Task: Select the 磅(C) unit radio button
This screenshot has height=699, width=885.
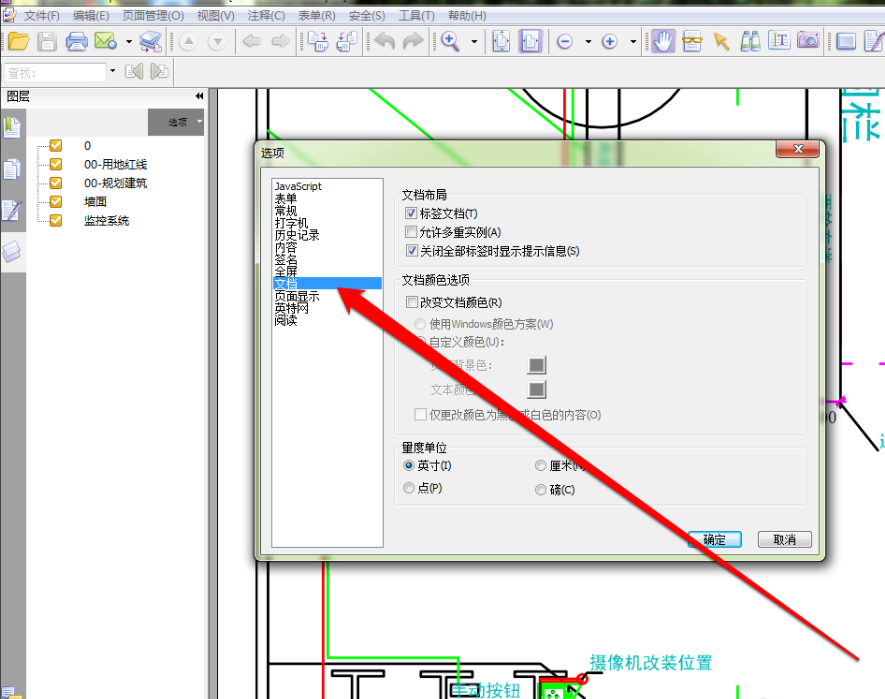Action: (541, 490)
